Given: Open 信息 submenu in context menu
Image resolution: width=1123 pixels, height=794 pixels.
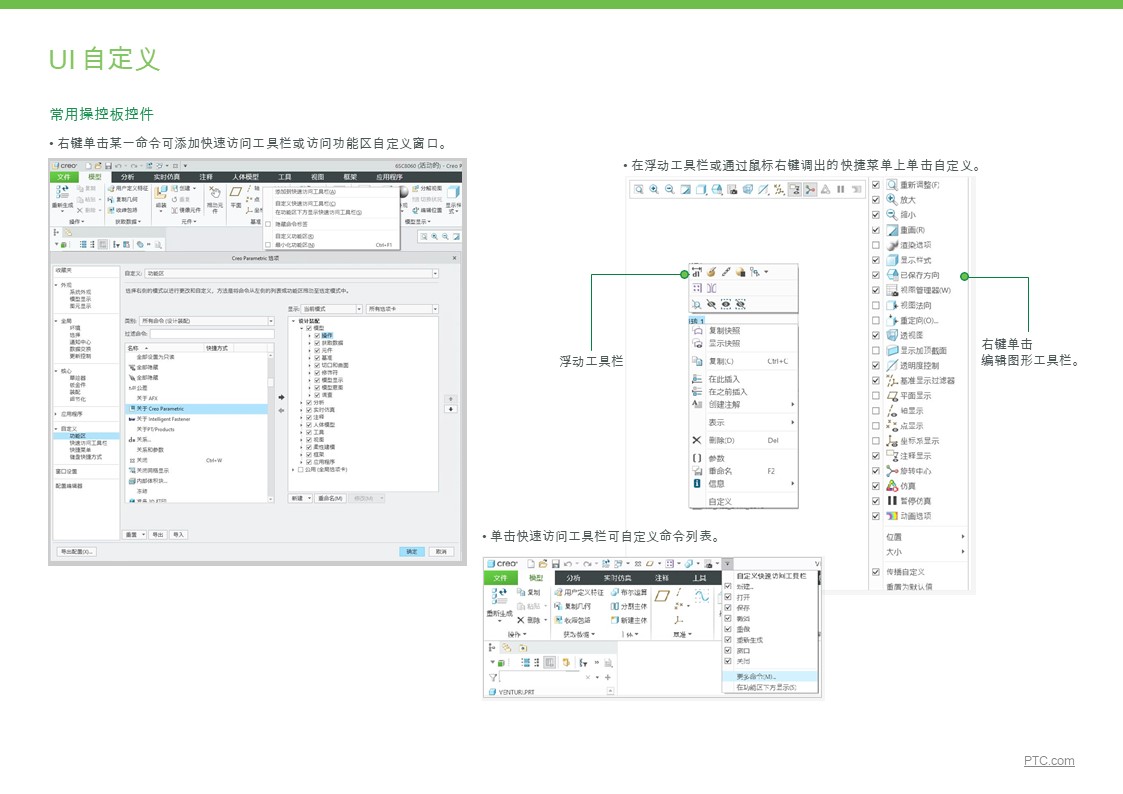Looking at the screenshot, I should pos(743,483).
